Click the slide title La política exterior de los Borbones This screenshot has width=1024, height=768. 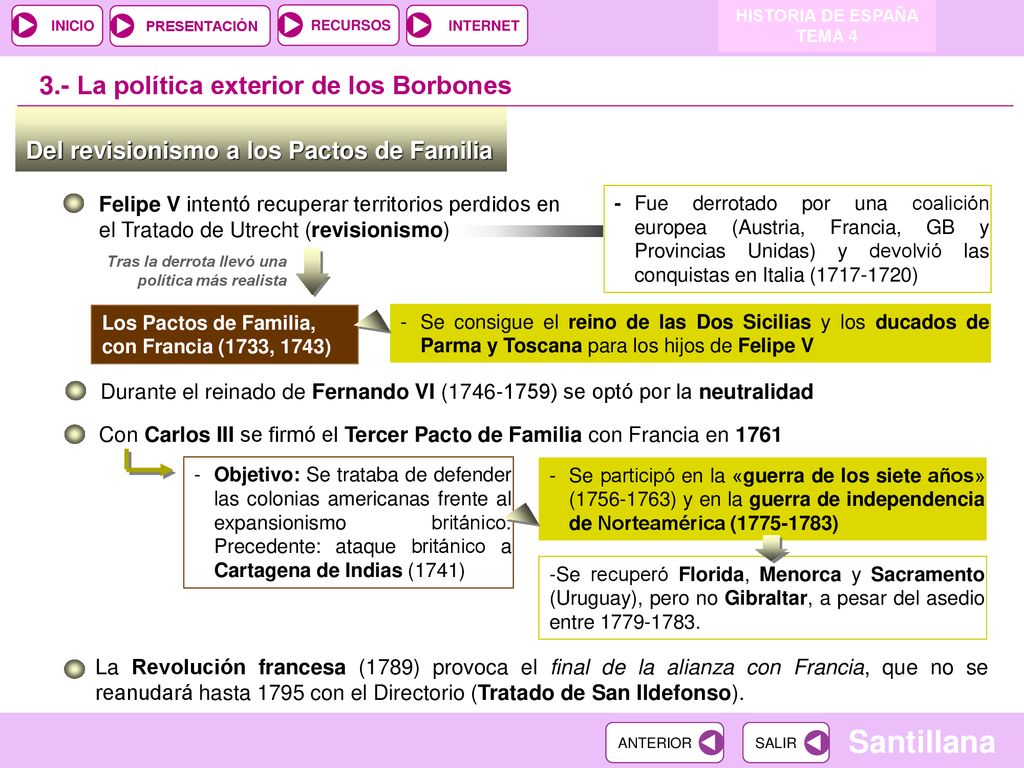[275, 86]
